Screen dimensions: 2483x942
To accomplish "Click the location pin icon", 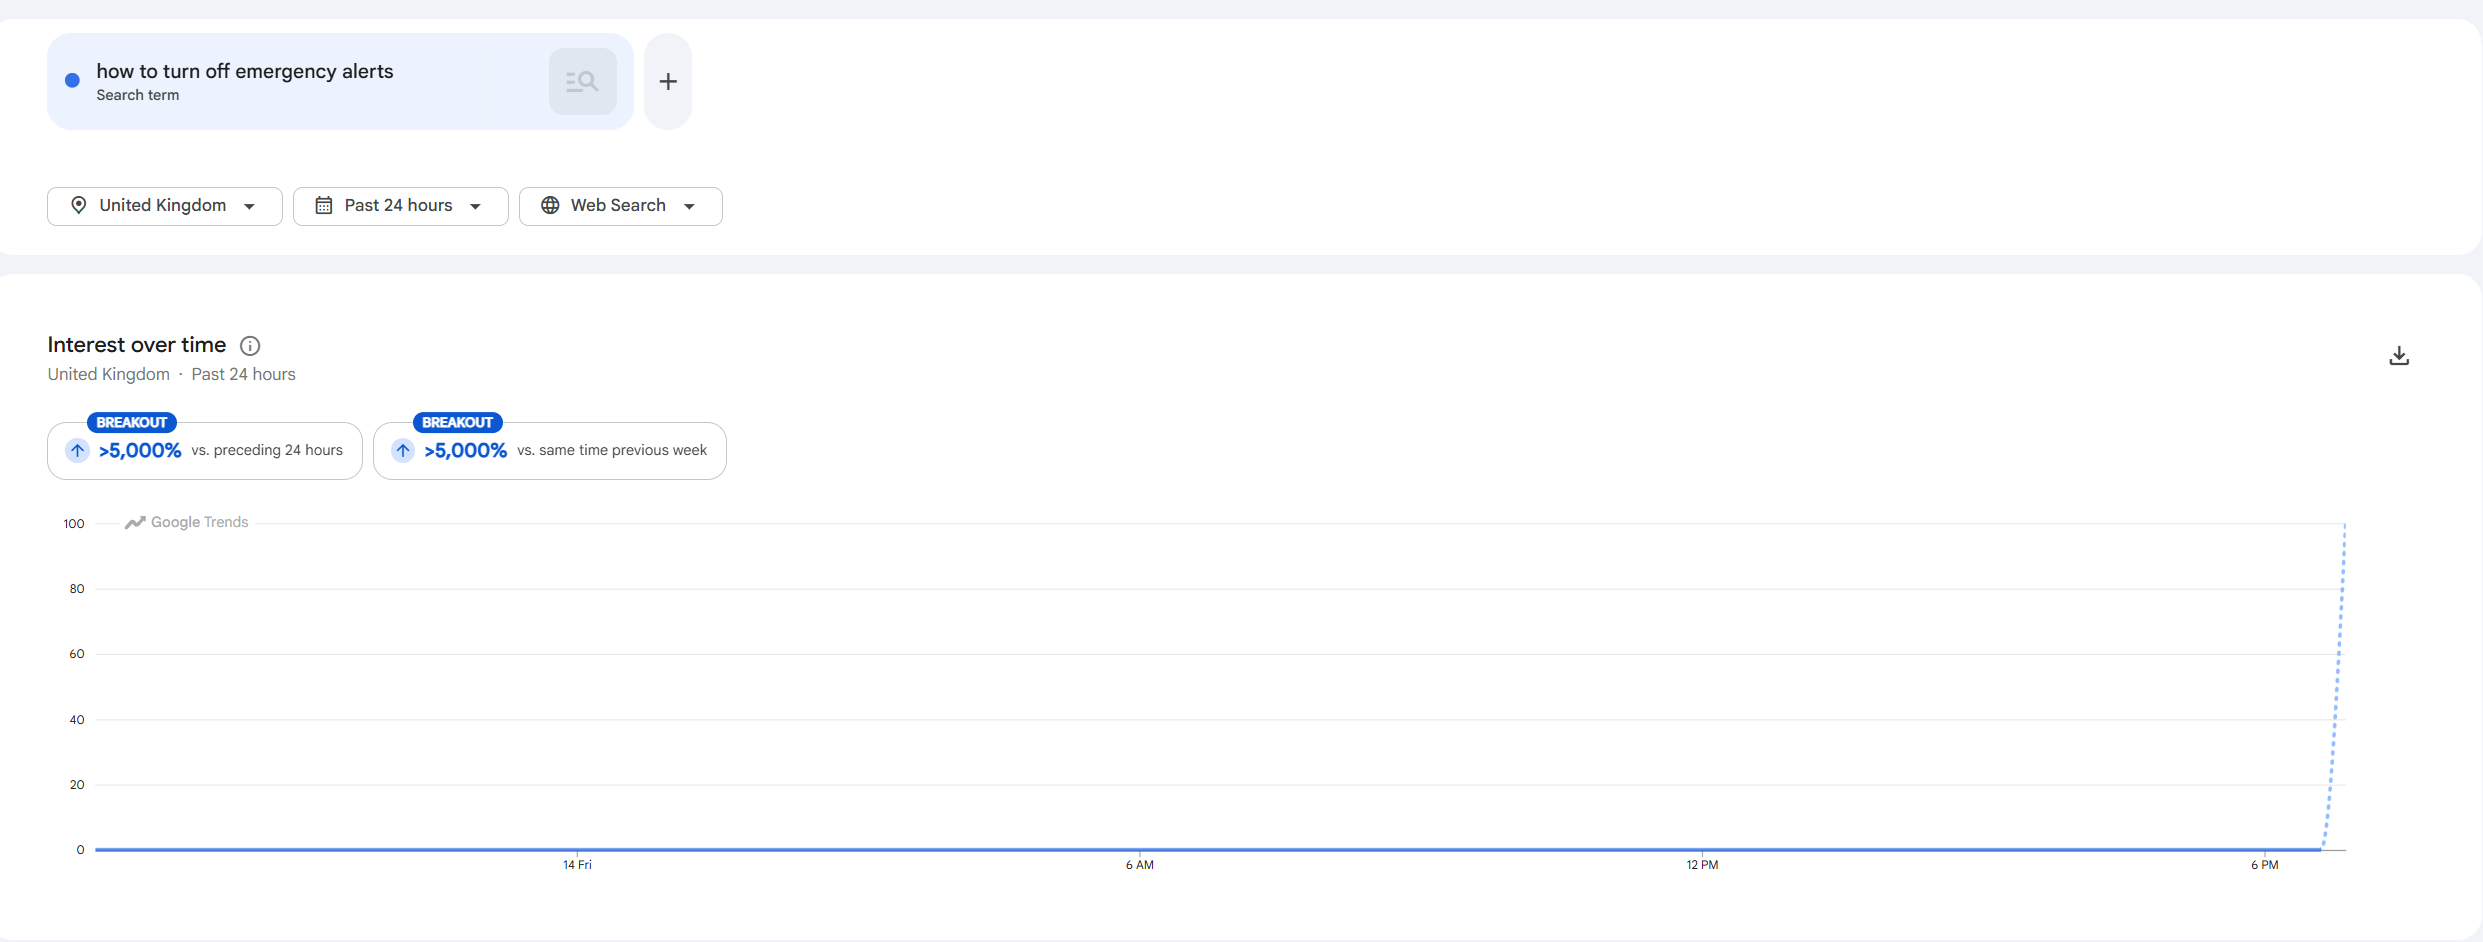I will (x=78, y=206).
